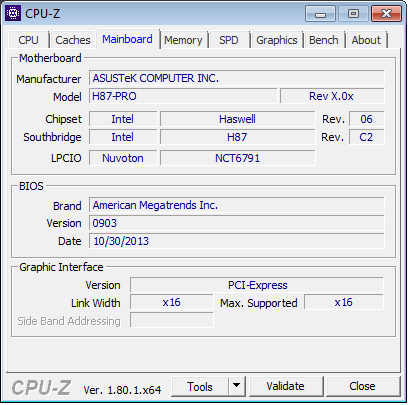Click the PCI-Express version field
Viewport: 408px width, 405px height.
pos(257,285)
